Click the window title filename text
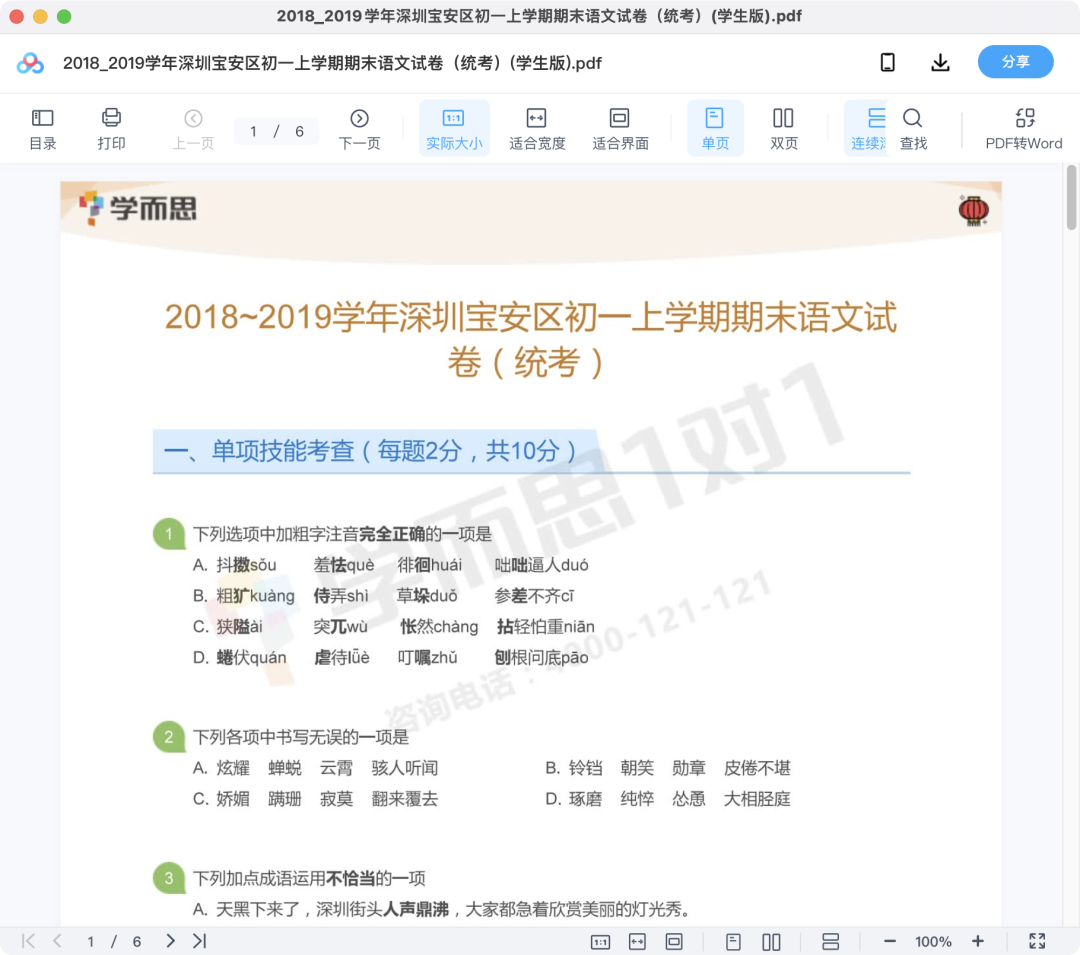Image resolution: width=1080 pixels, height=955 pixels. tap(539, 16)
